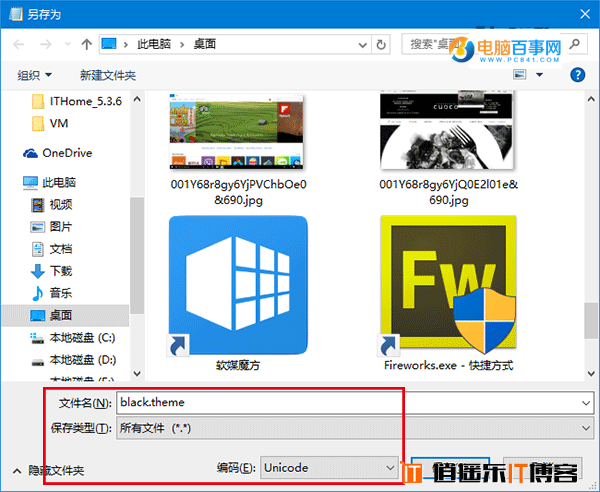Go up one folder level arrow
The height and width of the screenshot is (492, 600).
coord(86,44)
